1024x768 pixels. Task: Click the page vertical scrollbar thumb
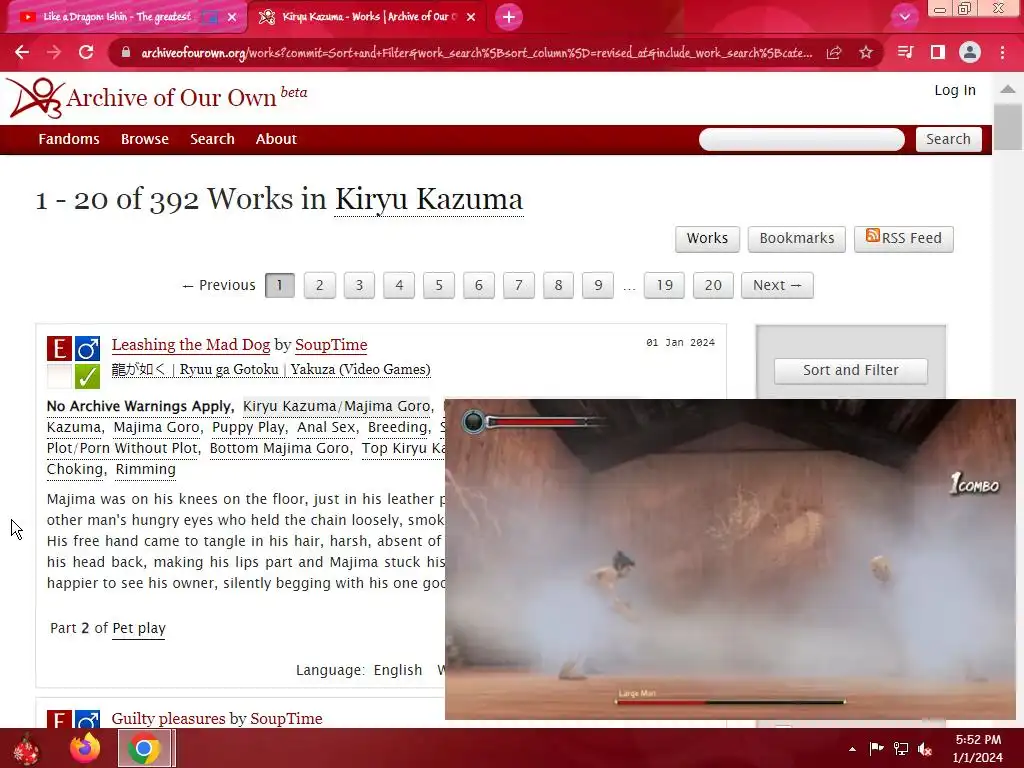pyautogui.click(x=1008, y=127)
